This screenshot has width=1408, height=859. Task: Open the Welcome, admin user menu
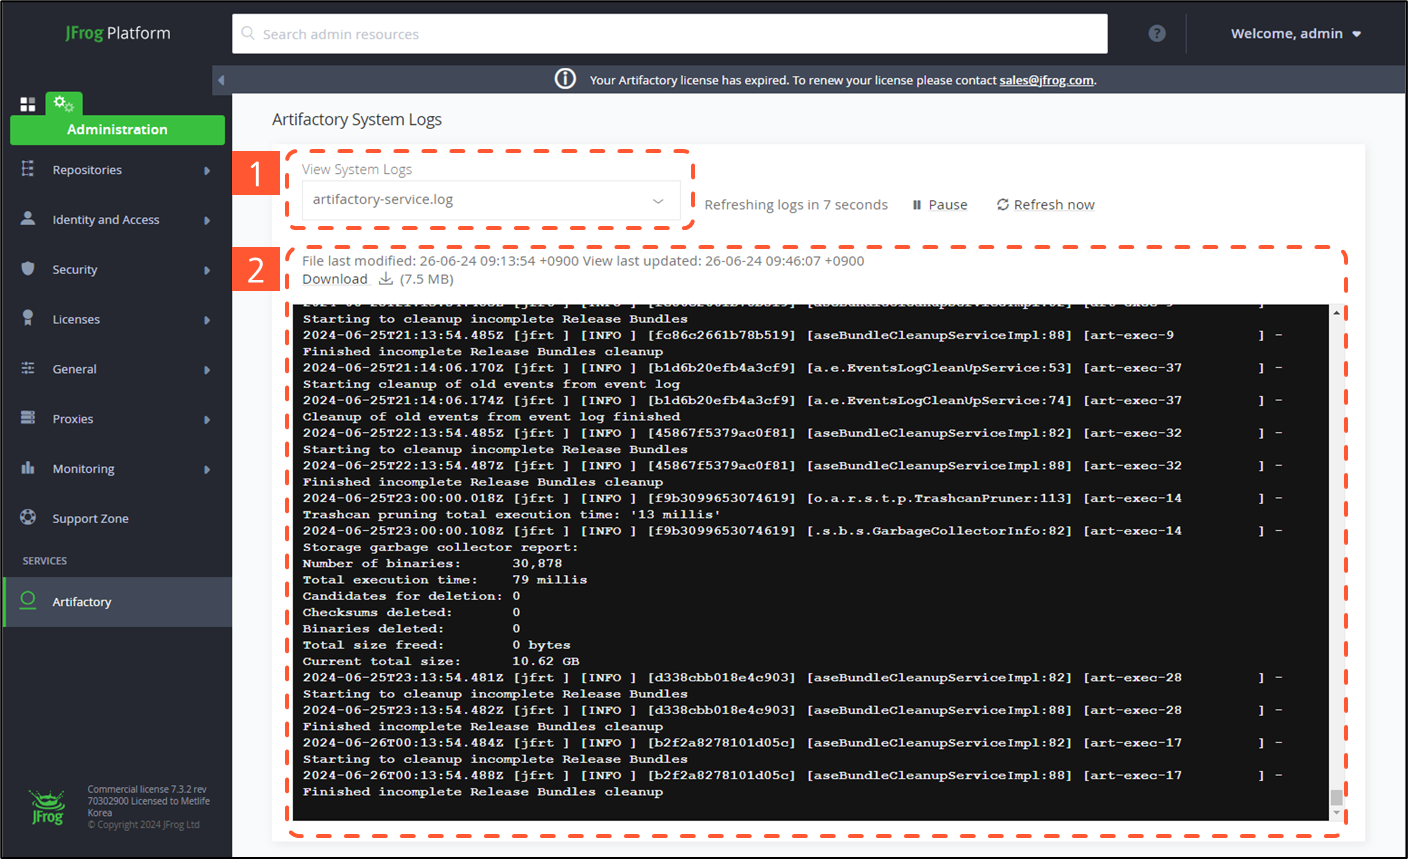tap(1296, 33)
